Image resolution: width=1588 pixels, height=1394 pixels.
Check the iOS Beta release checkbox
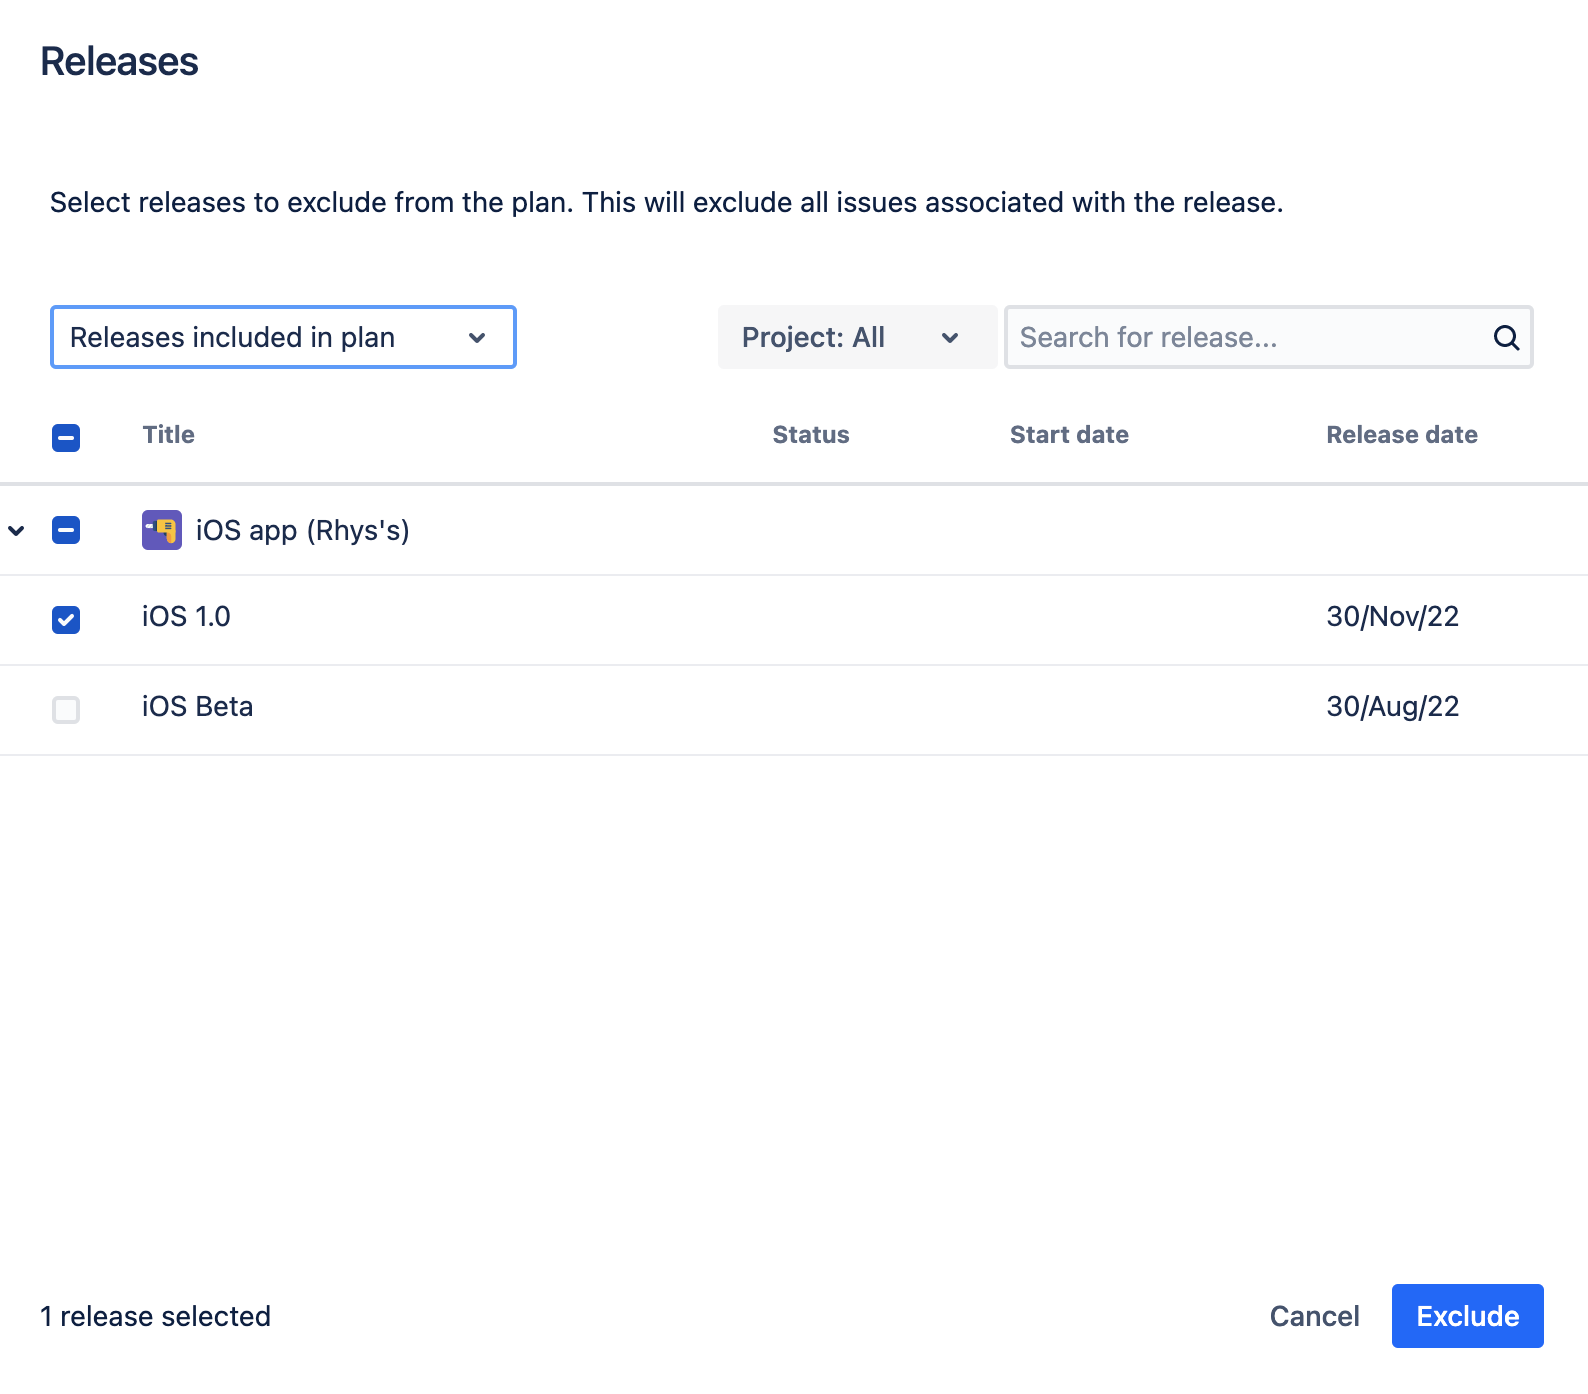tap(66, 710)
